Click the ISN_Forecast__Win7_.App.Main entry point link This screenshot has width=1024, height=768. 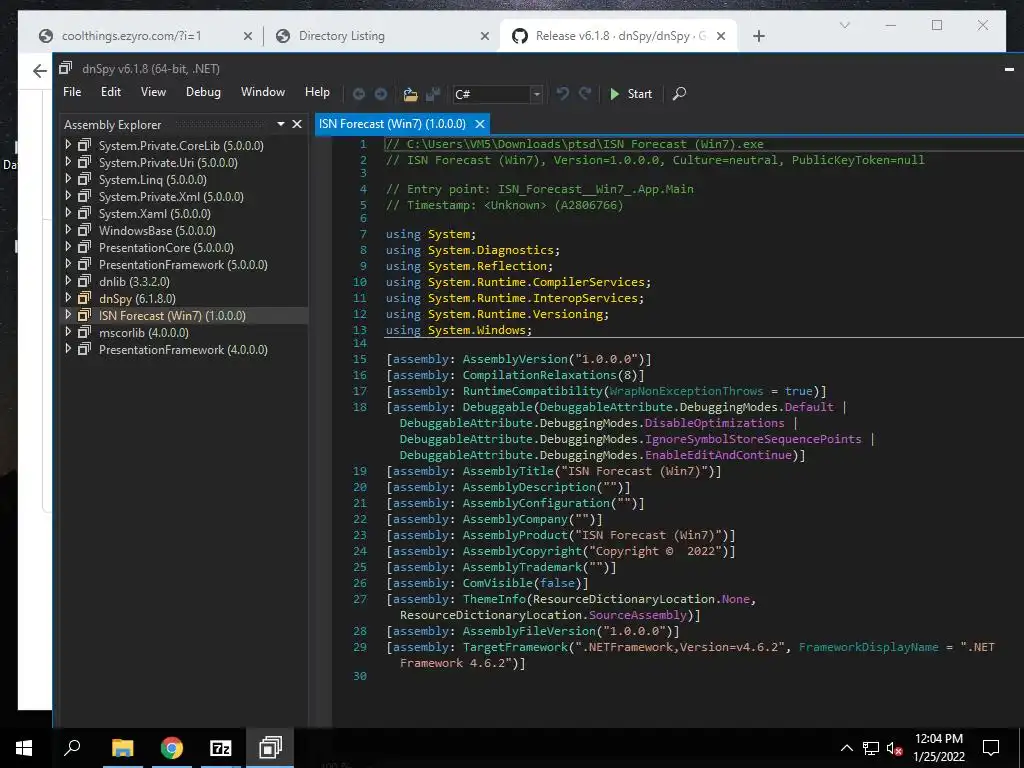tap(596, 189)
